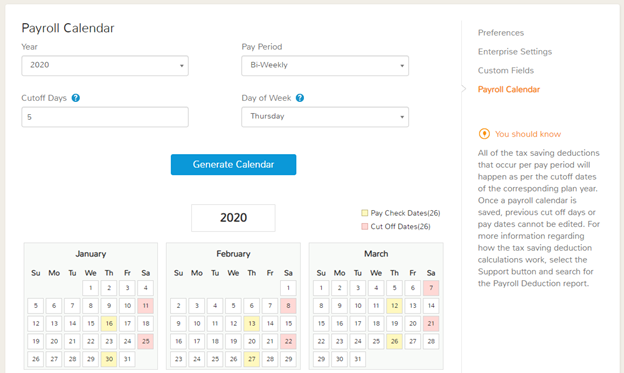624x373 pixels.
Task: Click the Cut Off Dates(26) legend label
Action: (x=400, y=227)
